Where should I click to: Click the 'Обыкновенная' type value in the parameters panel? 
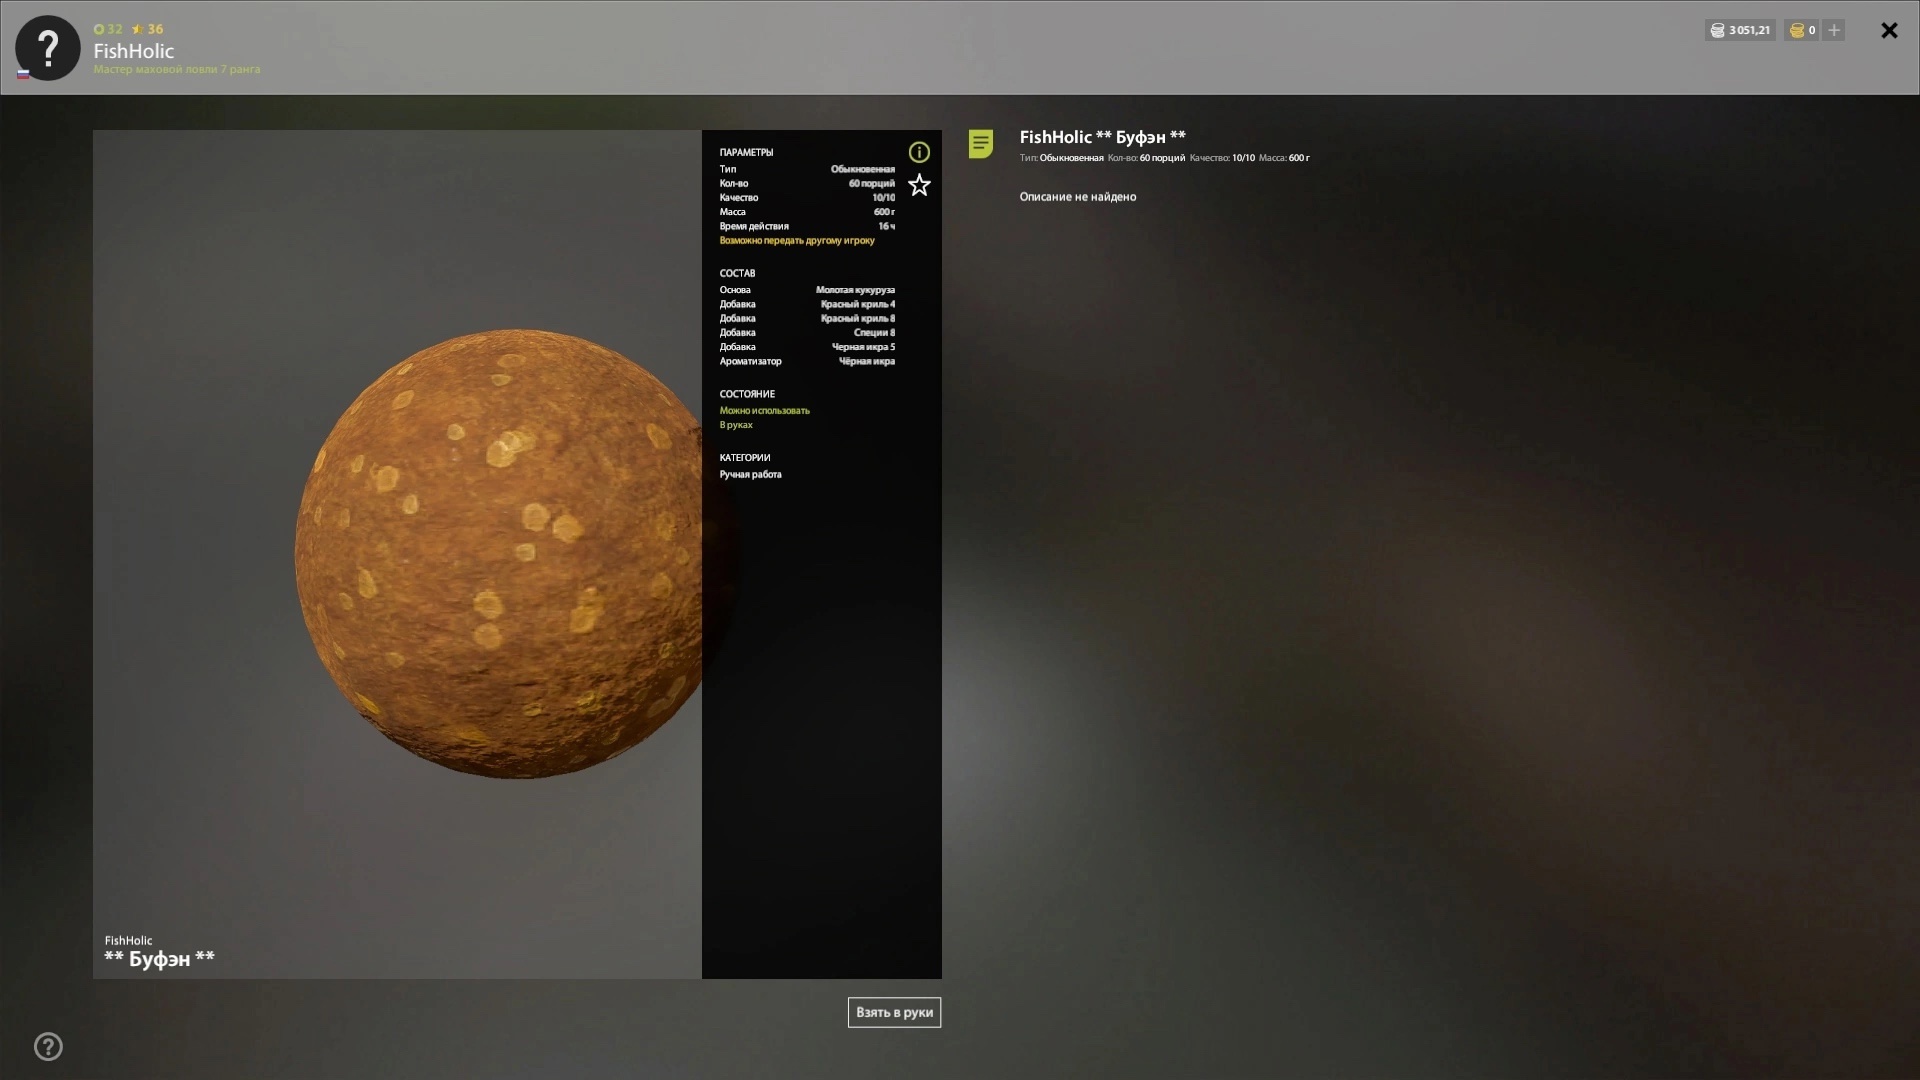pos(863,169)
